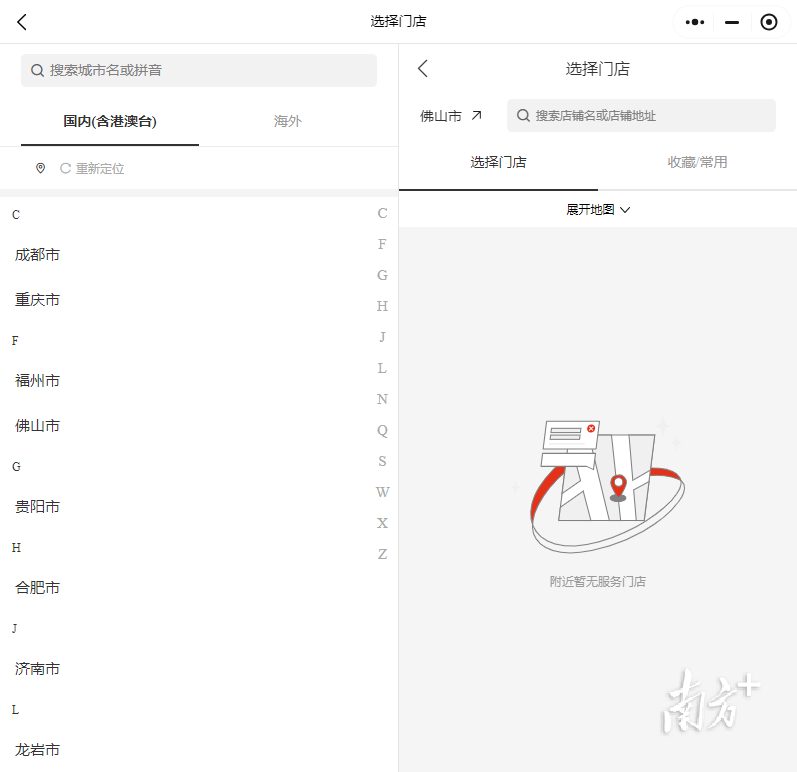Choose 成都市 from the city list
Screen dimensions: 797x772
coord(38,255)
